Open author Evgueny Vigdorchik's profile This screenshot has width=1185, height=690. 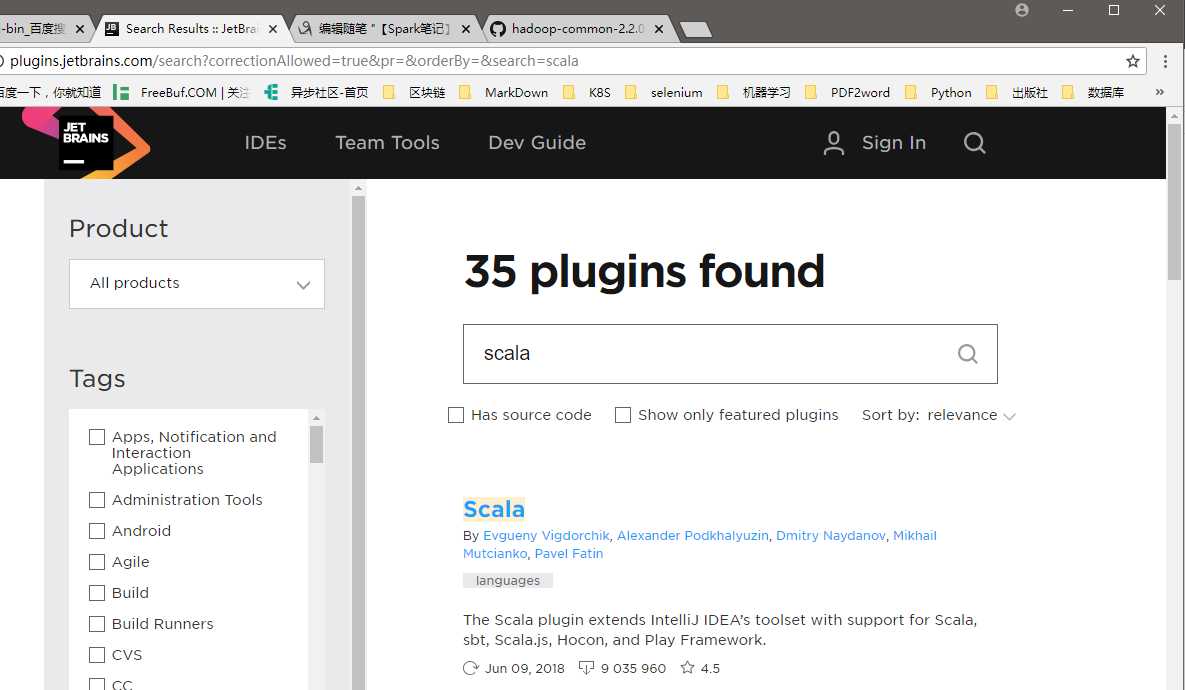pyautogui.click(x=546, y=535)
